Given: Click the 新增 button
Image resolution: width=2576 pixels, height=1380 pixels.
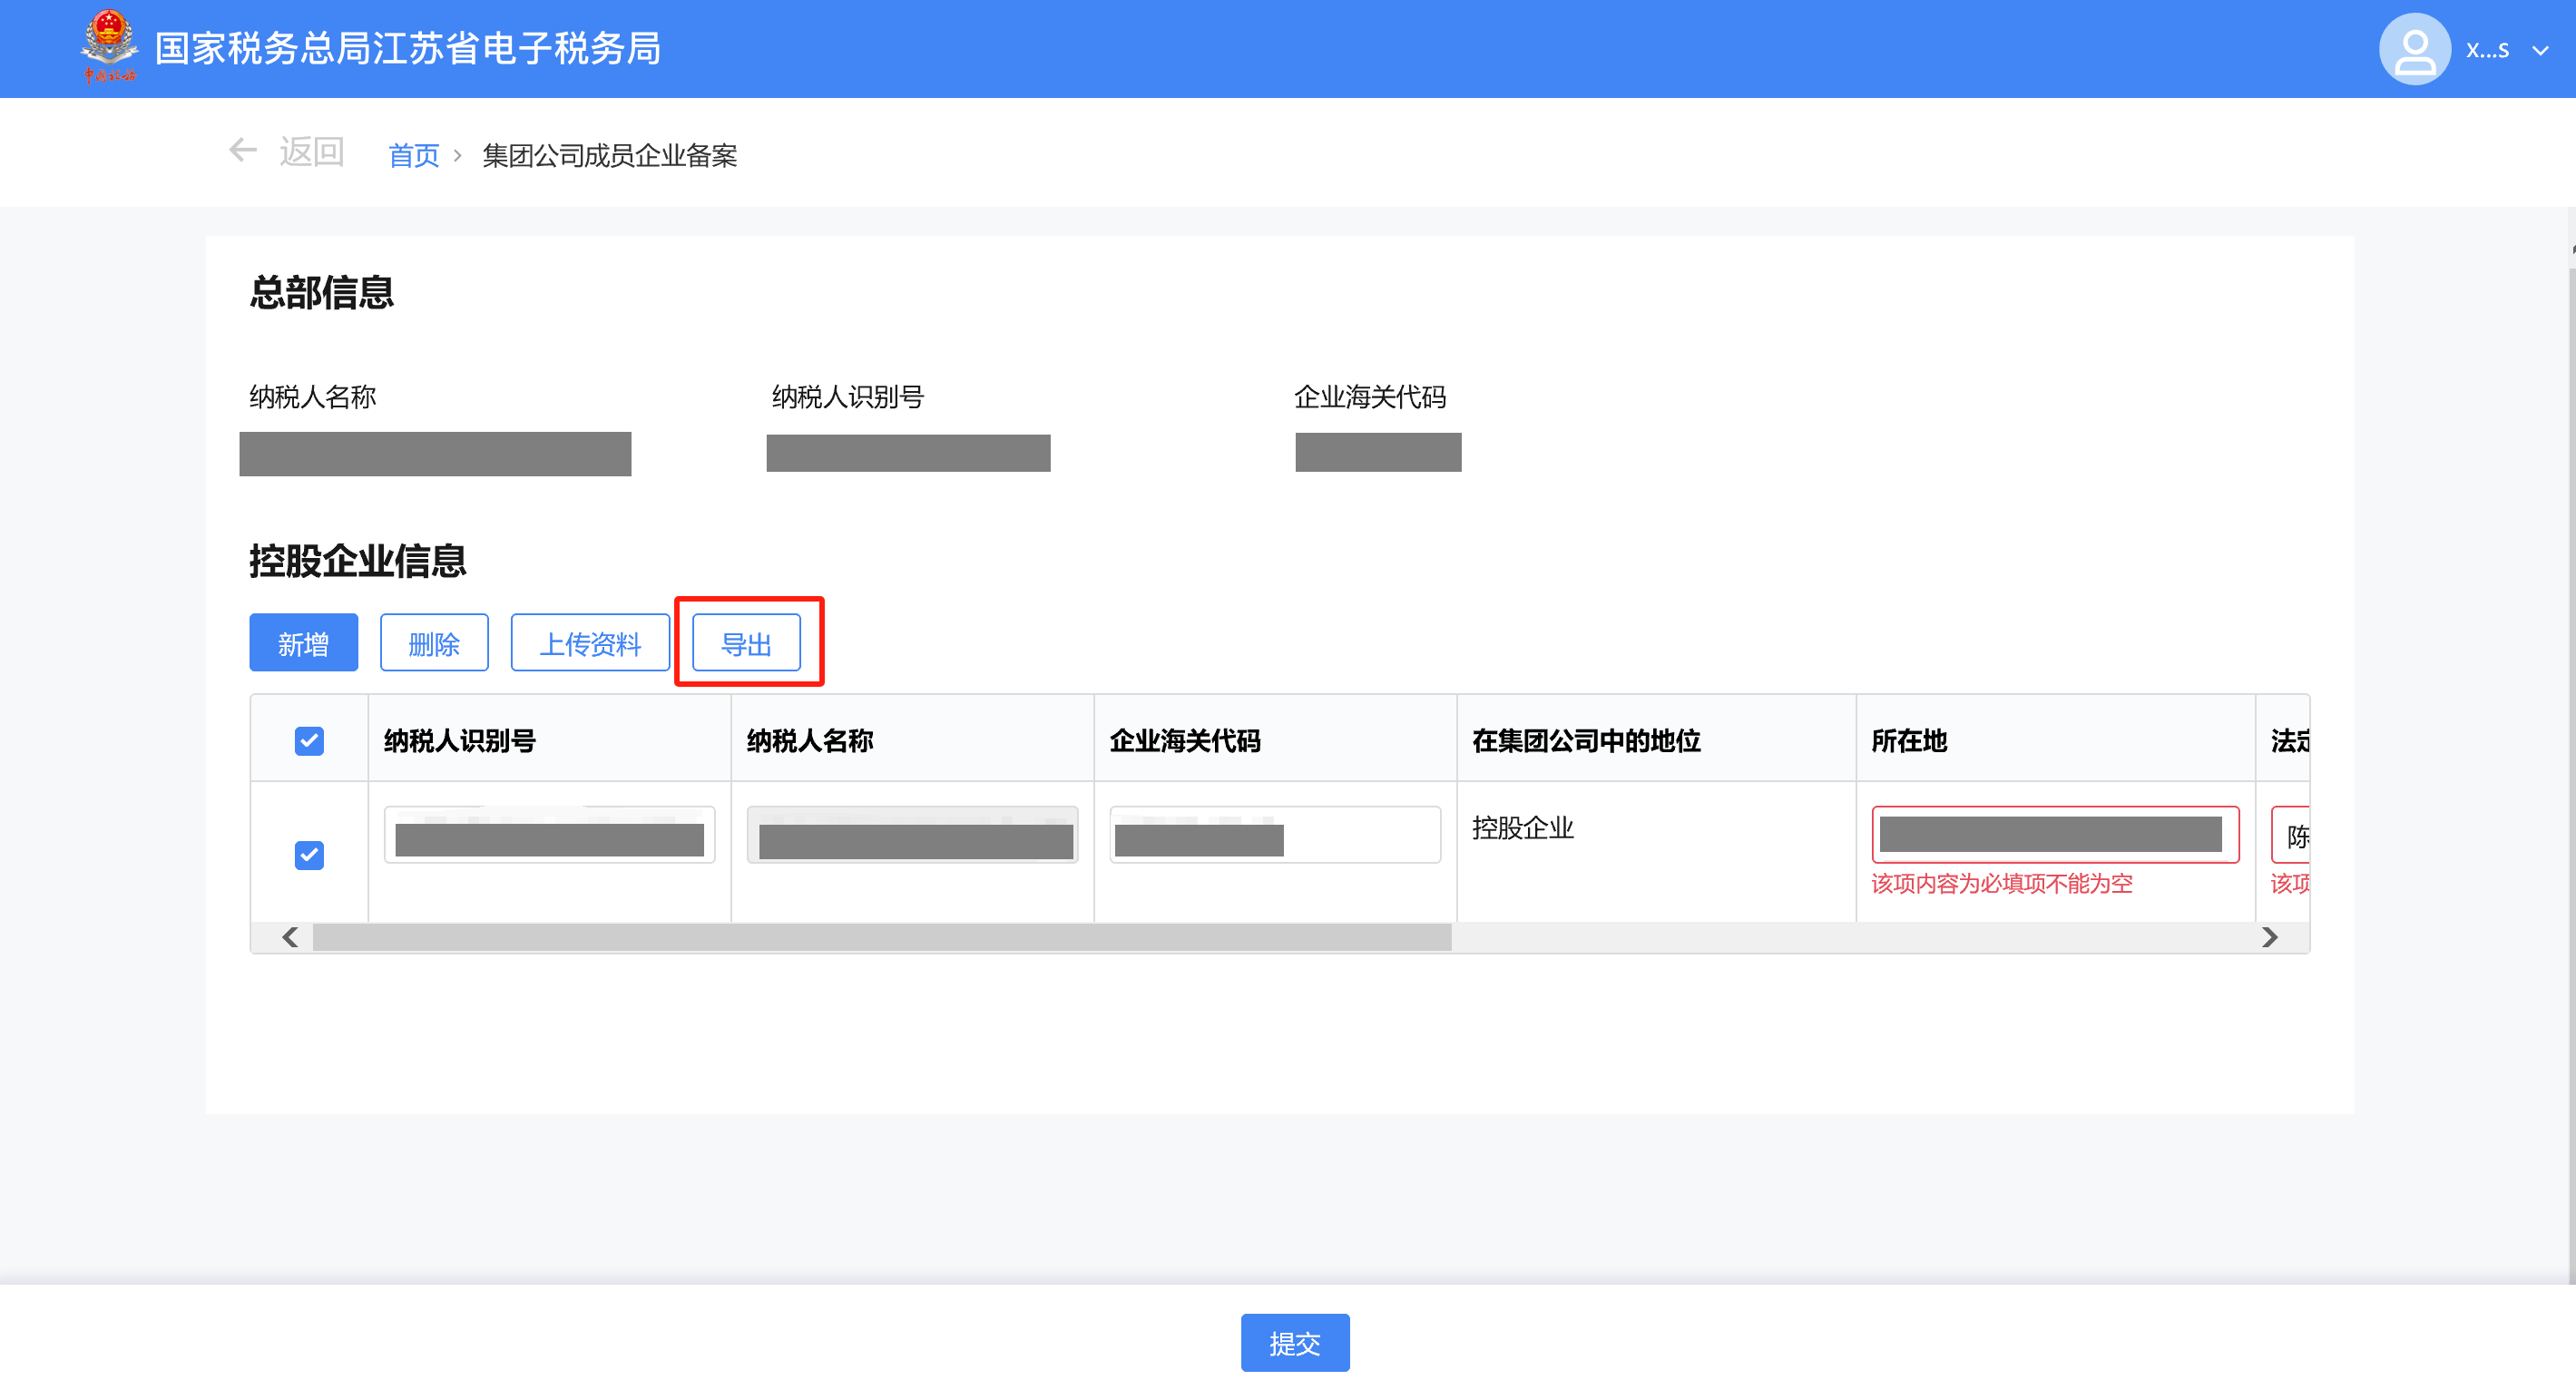Looking at the screenshot, I should tap(303, 642).
